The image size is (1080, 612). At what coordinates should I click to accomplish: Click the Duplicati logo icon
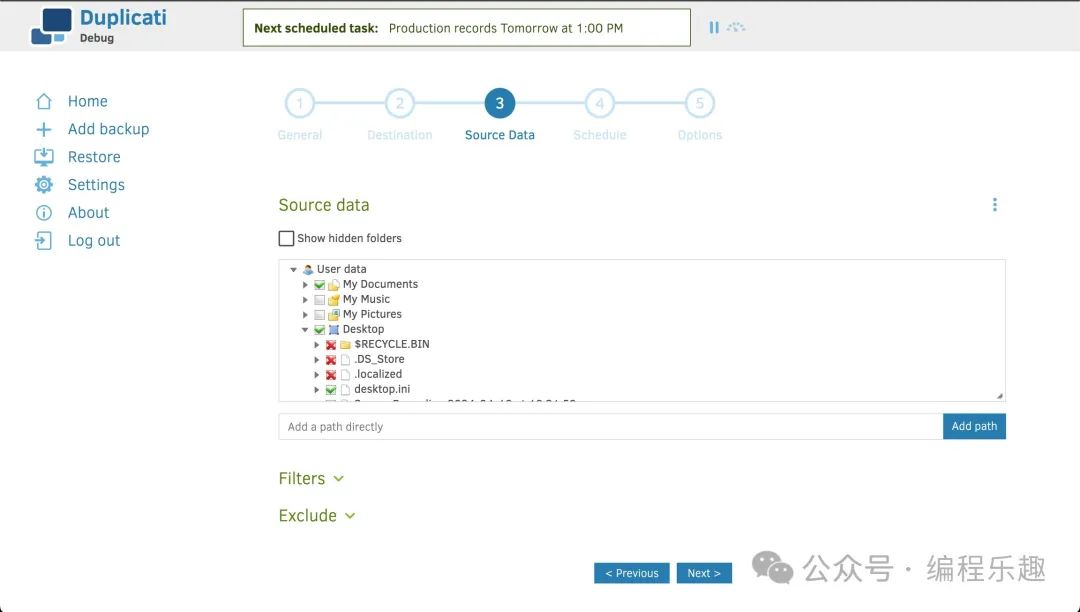coord(51,27)
